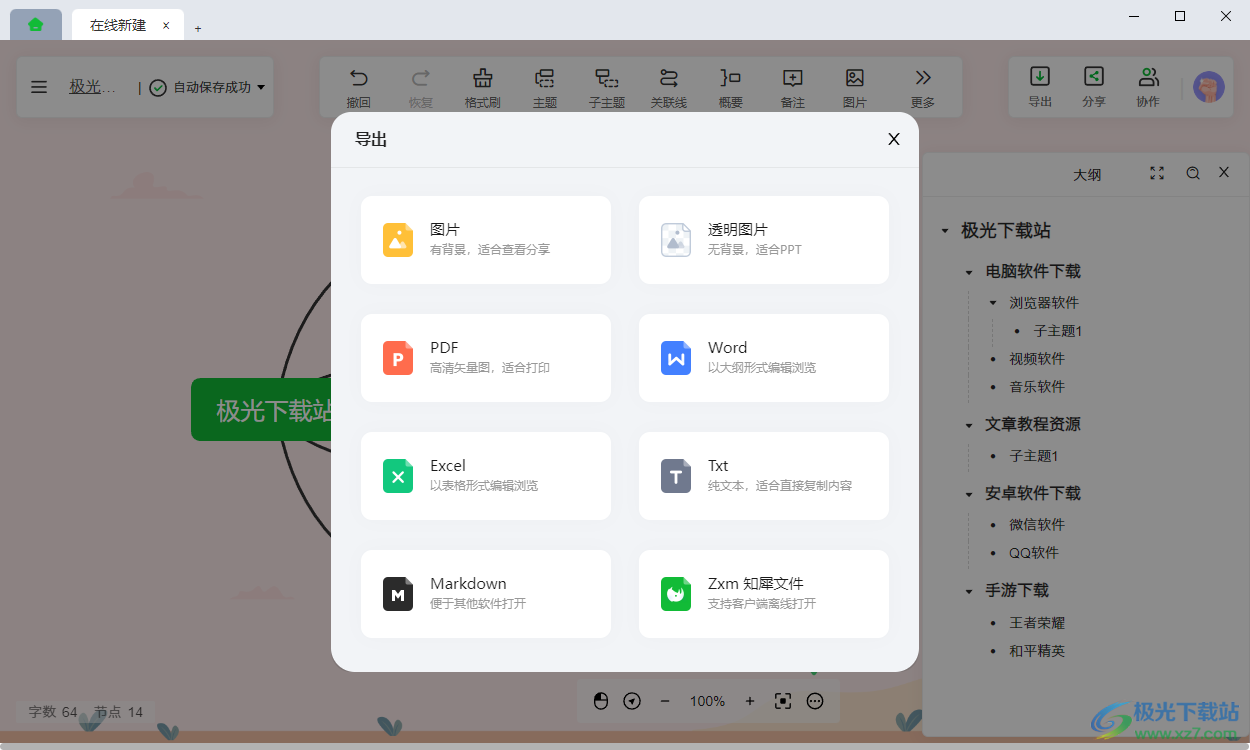Open the user avatar menu
This screenshot has height=750, width=1250.
pos(1209,87)
